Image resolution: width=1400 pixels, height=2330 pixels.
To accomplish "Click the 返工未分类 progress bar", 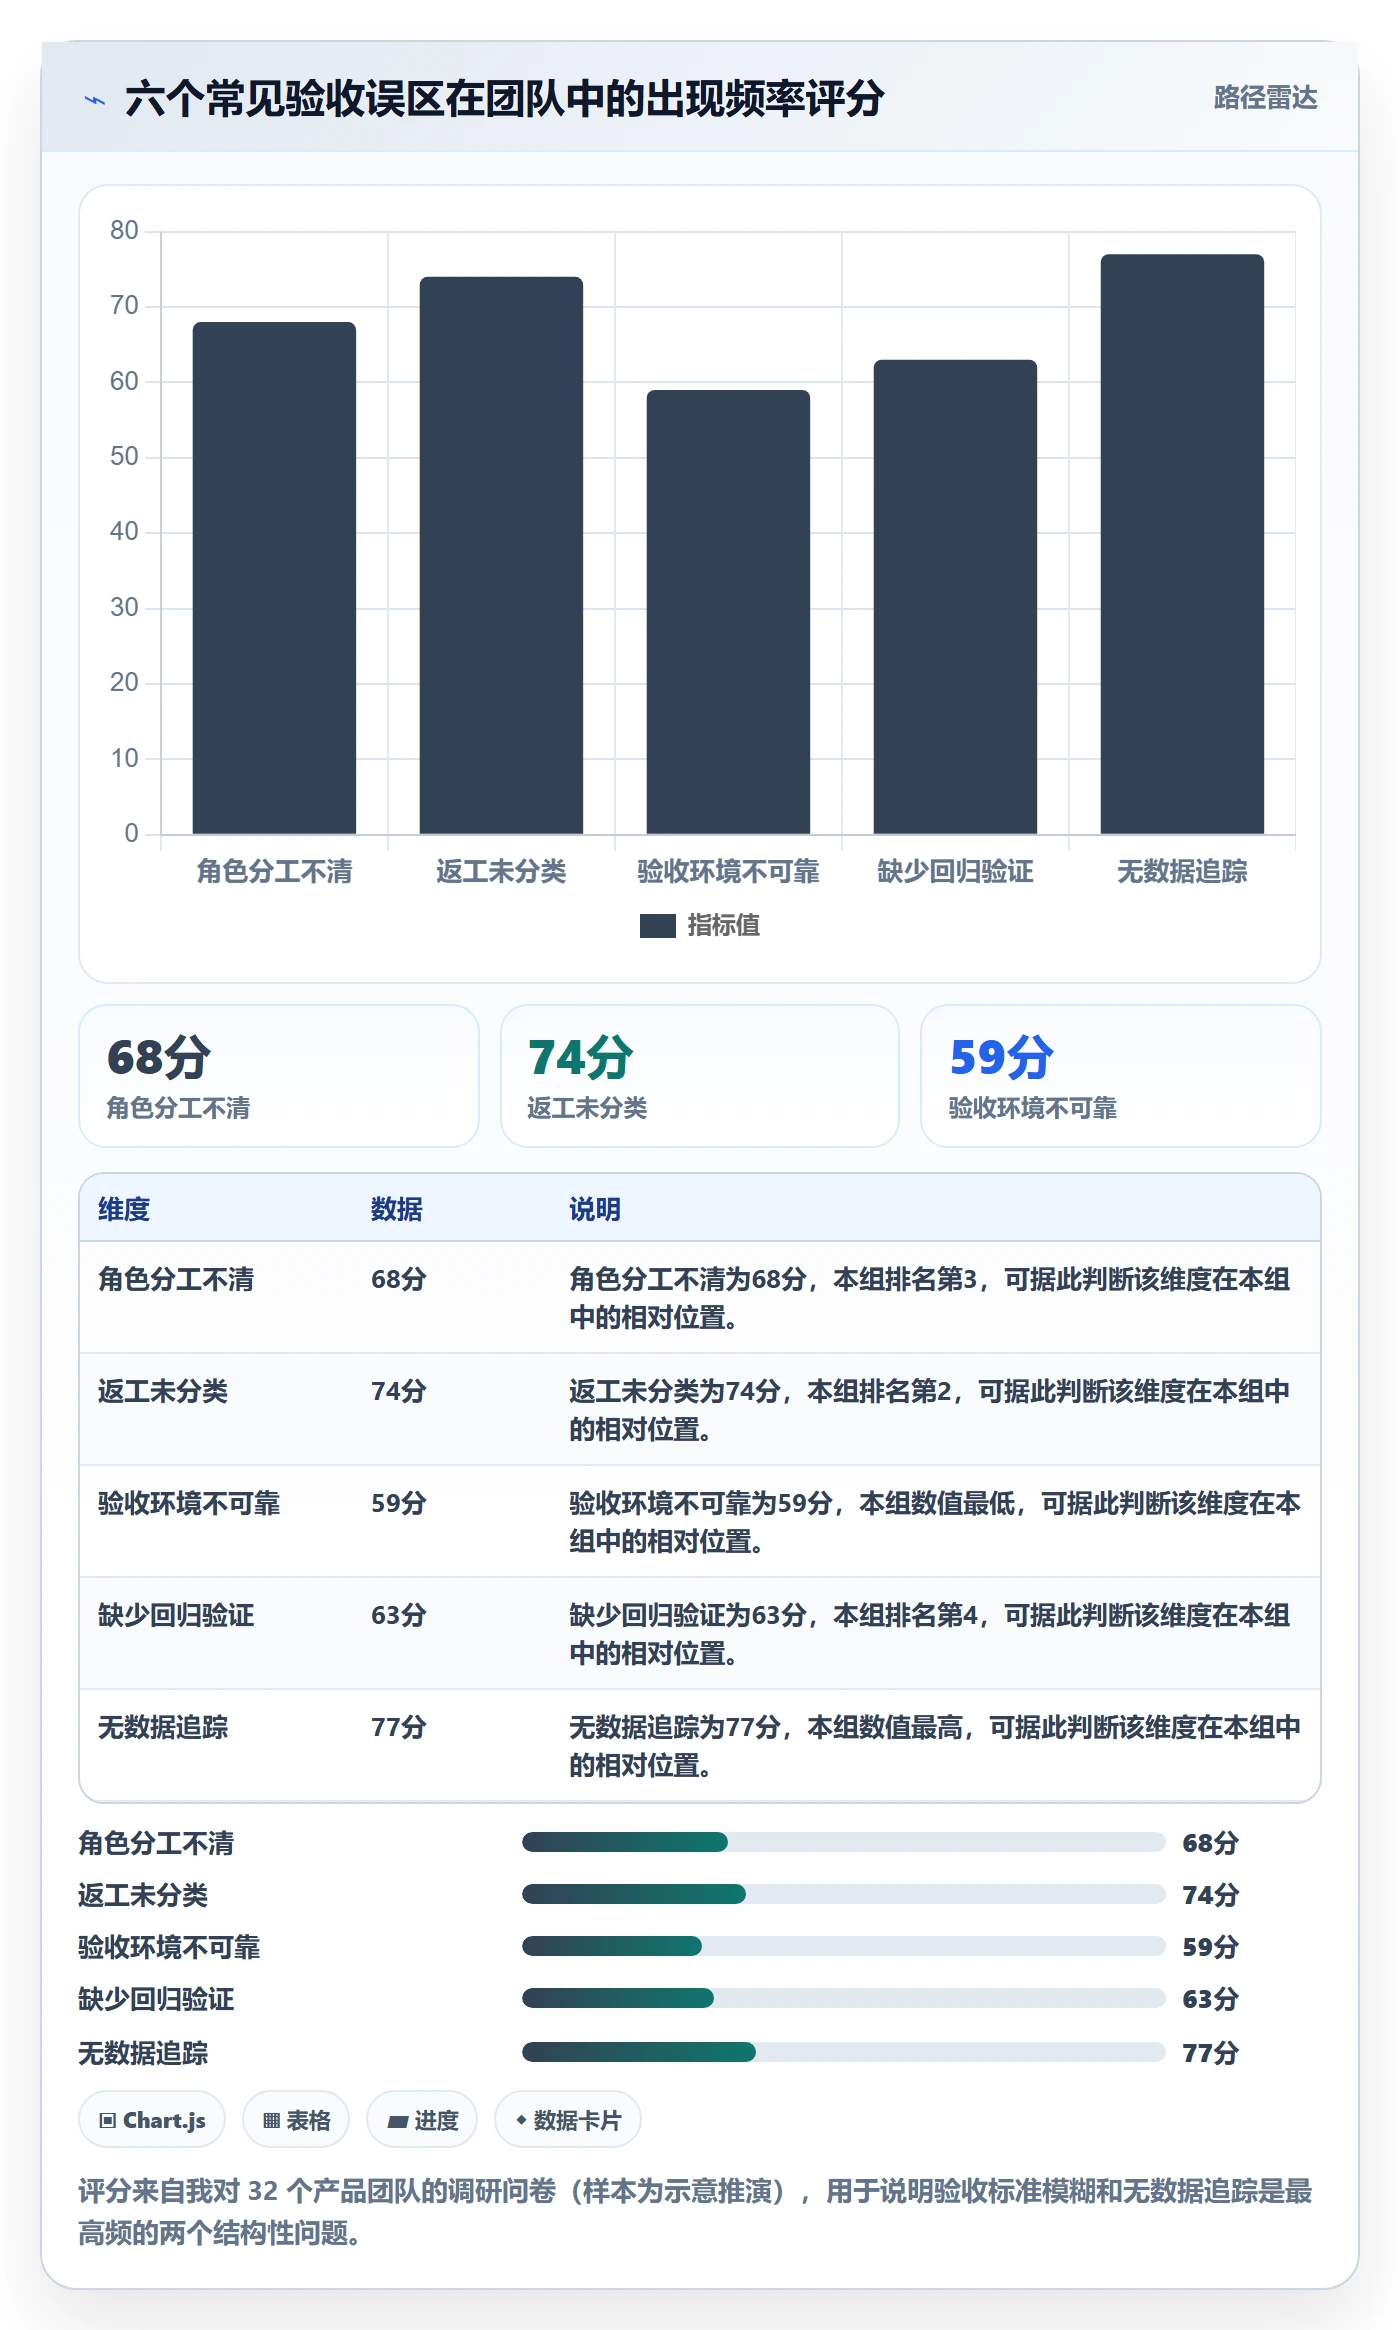I will 843,1894.
